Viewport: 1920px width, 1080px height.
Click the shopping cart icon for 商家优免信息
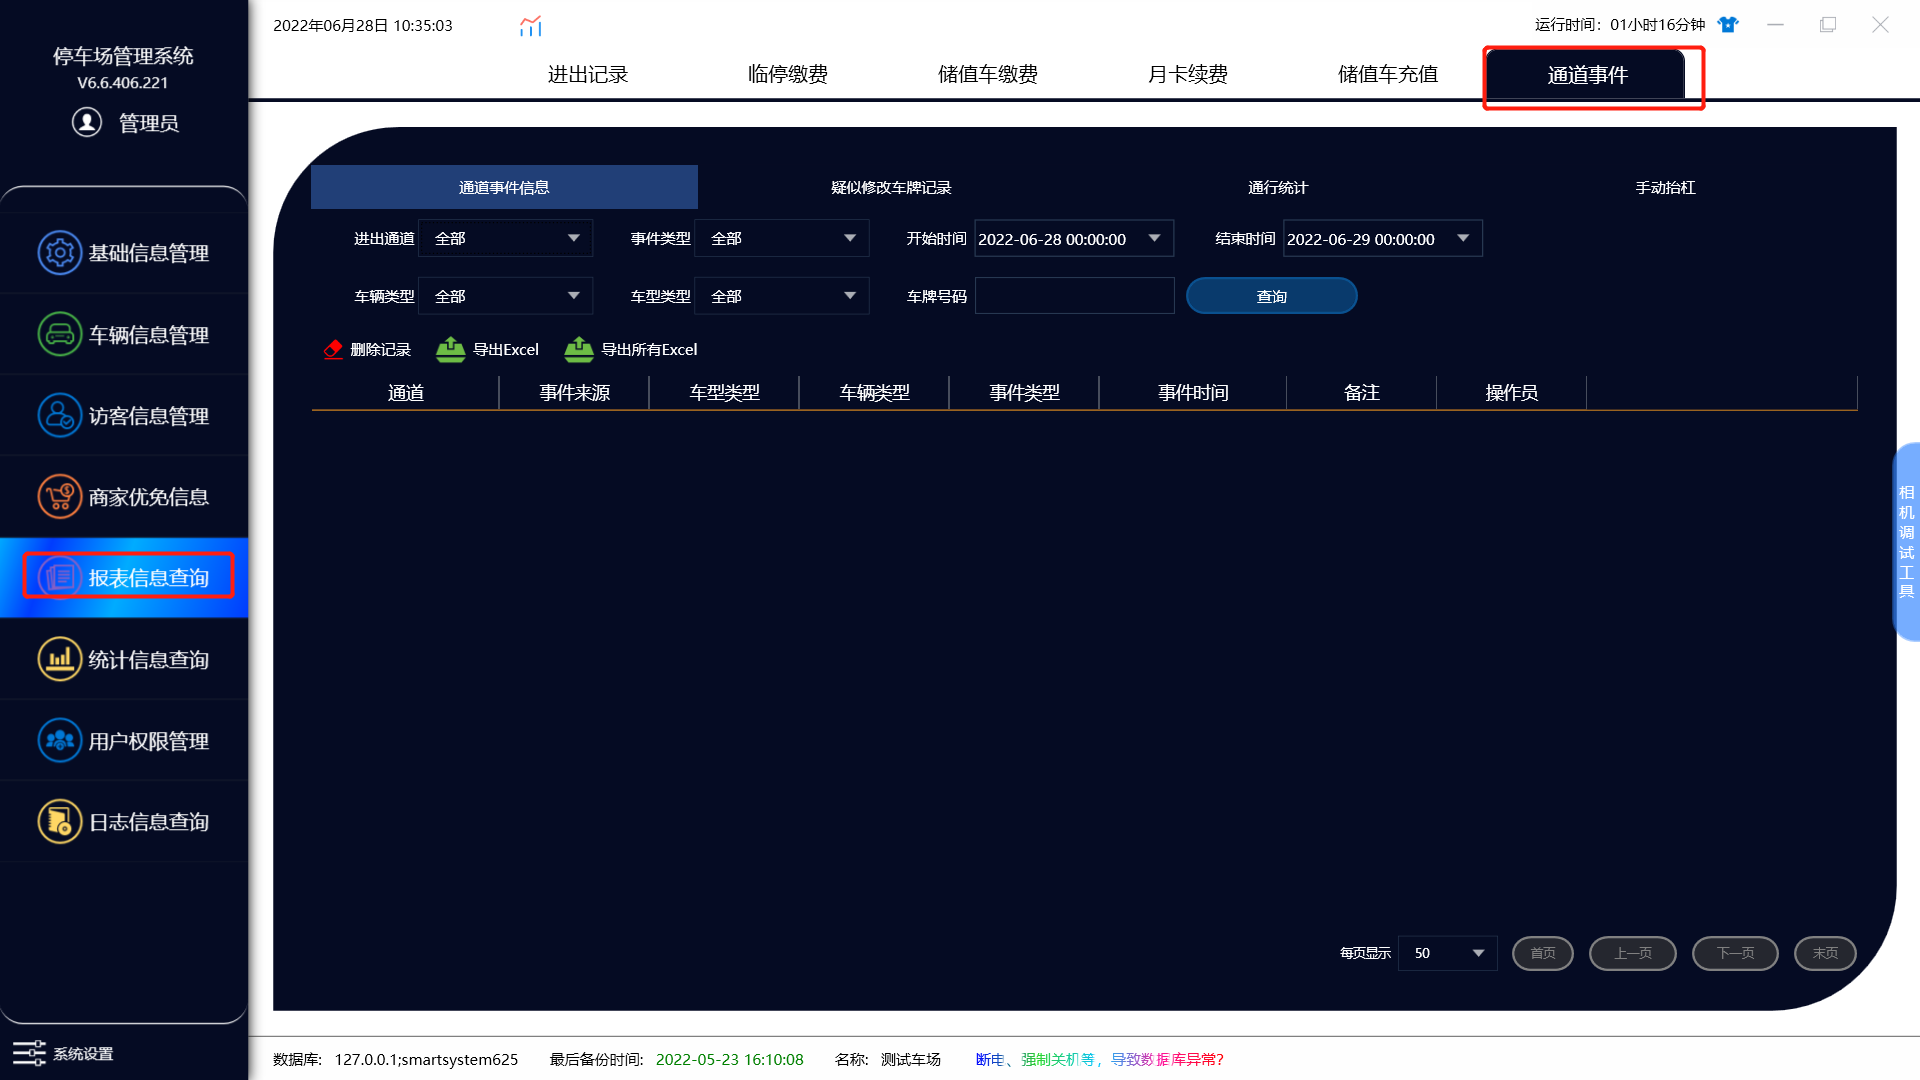pyautogui.click(x=59, y=497)
